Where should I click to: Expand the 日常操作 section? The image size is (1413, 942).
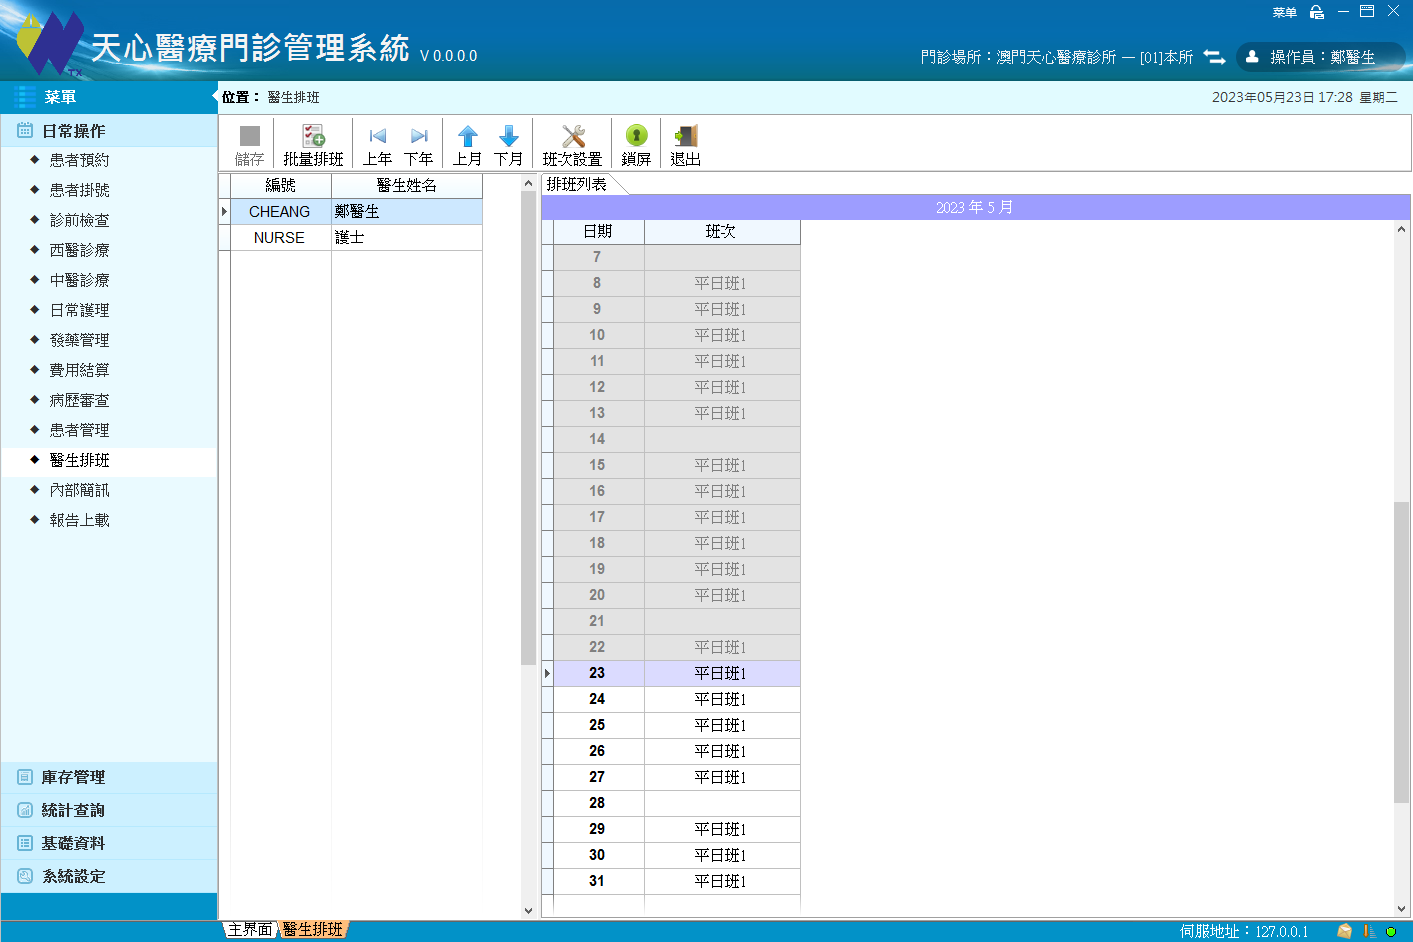coord(109,131)
